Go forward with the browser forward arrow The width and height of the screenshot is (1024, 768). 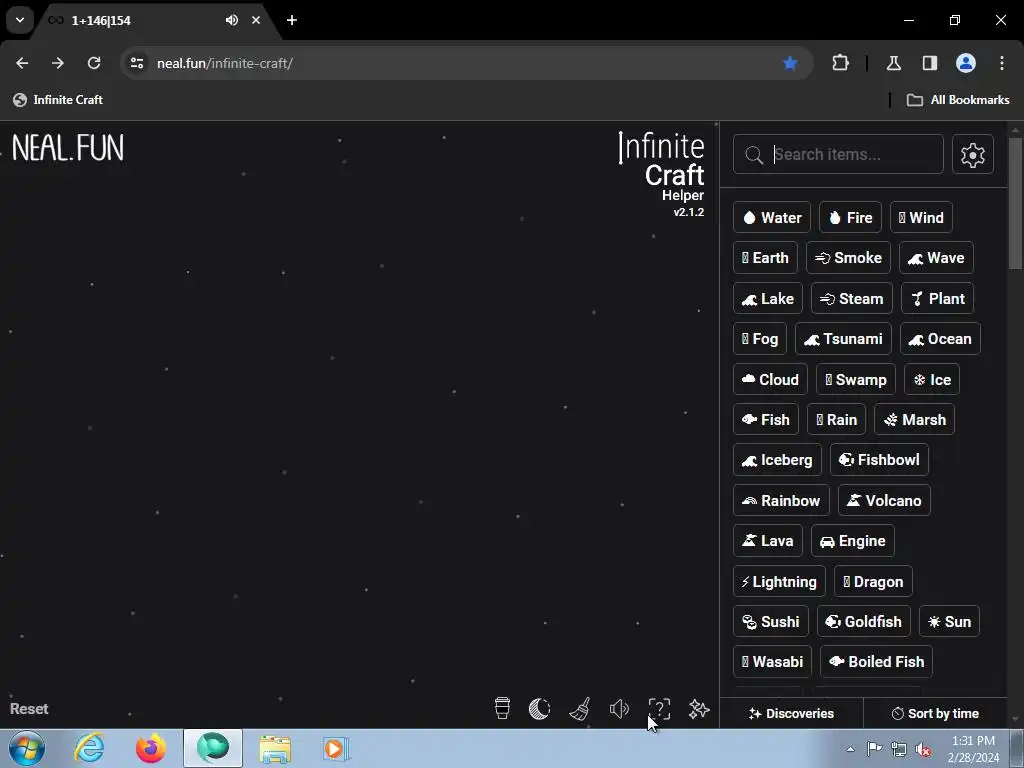58,63
